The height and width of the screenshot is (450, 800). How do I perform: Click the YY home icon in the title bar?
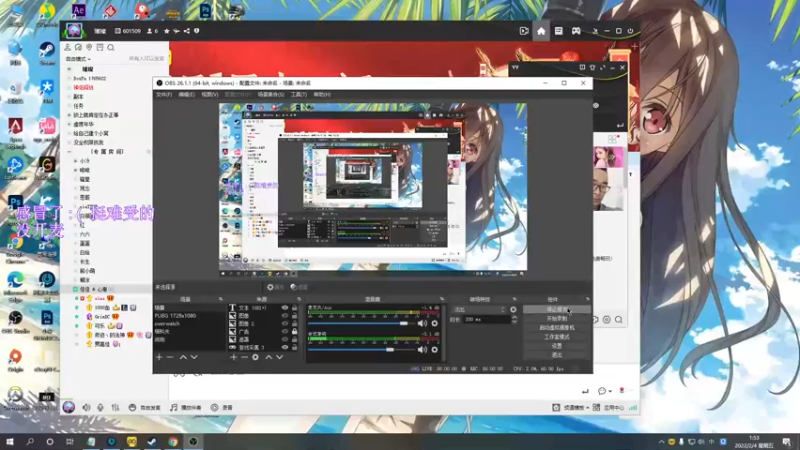pyautogui.click(x=541, y=31)
